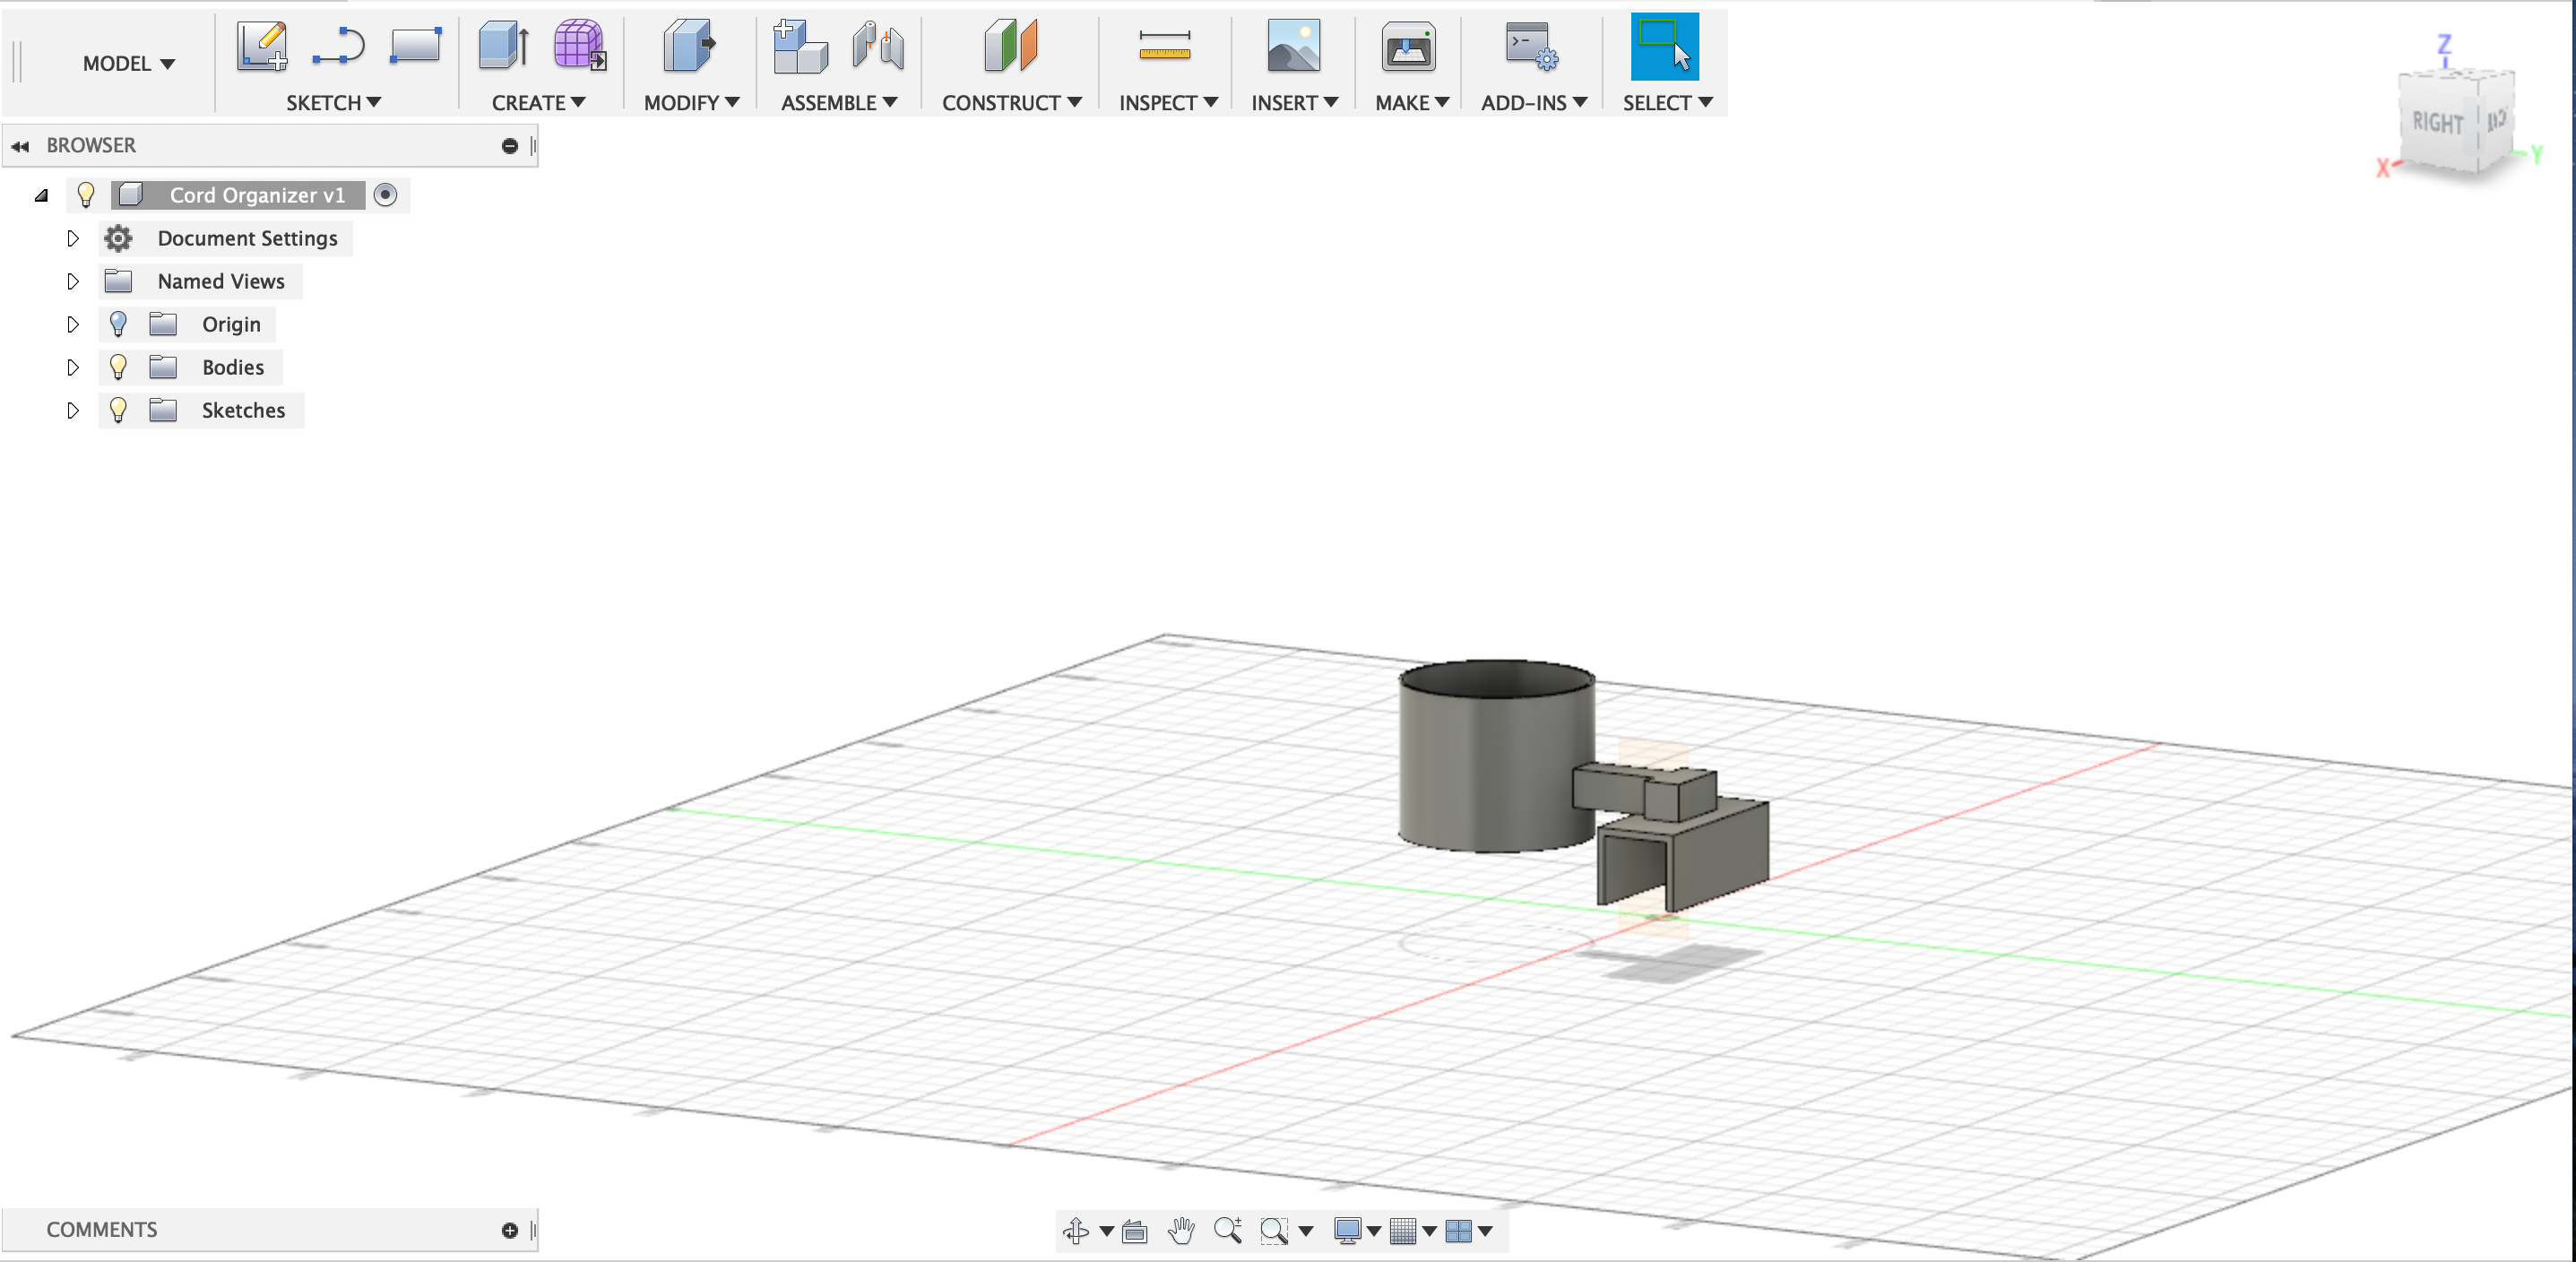Toggle Sketches folder visibility lightbulb
The image size is (2576, 1262).
(x=118, y=410)
